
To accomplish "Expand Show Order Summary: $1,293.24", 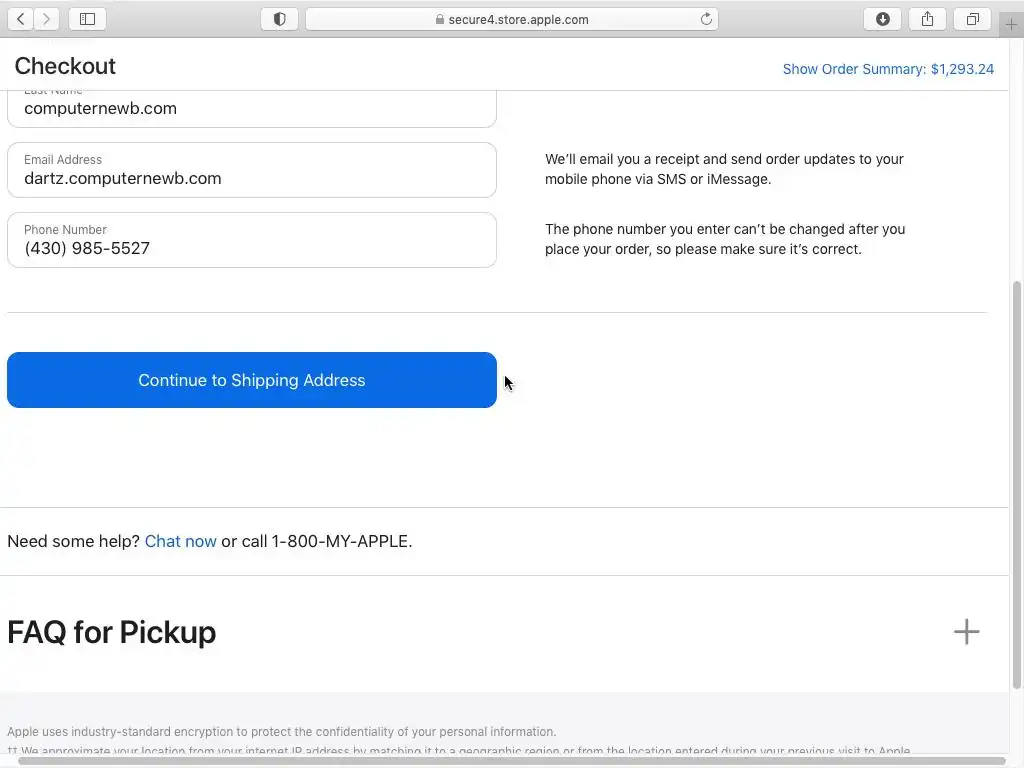I will click(x=888, y=69).
